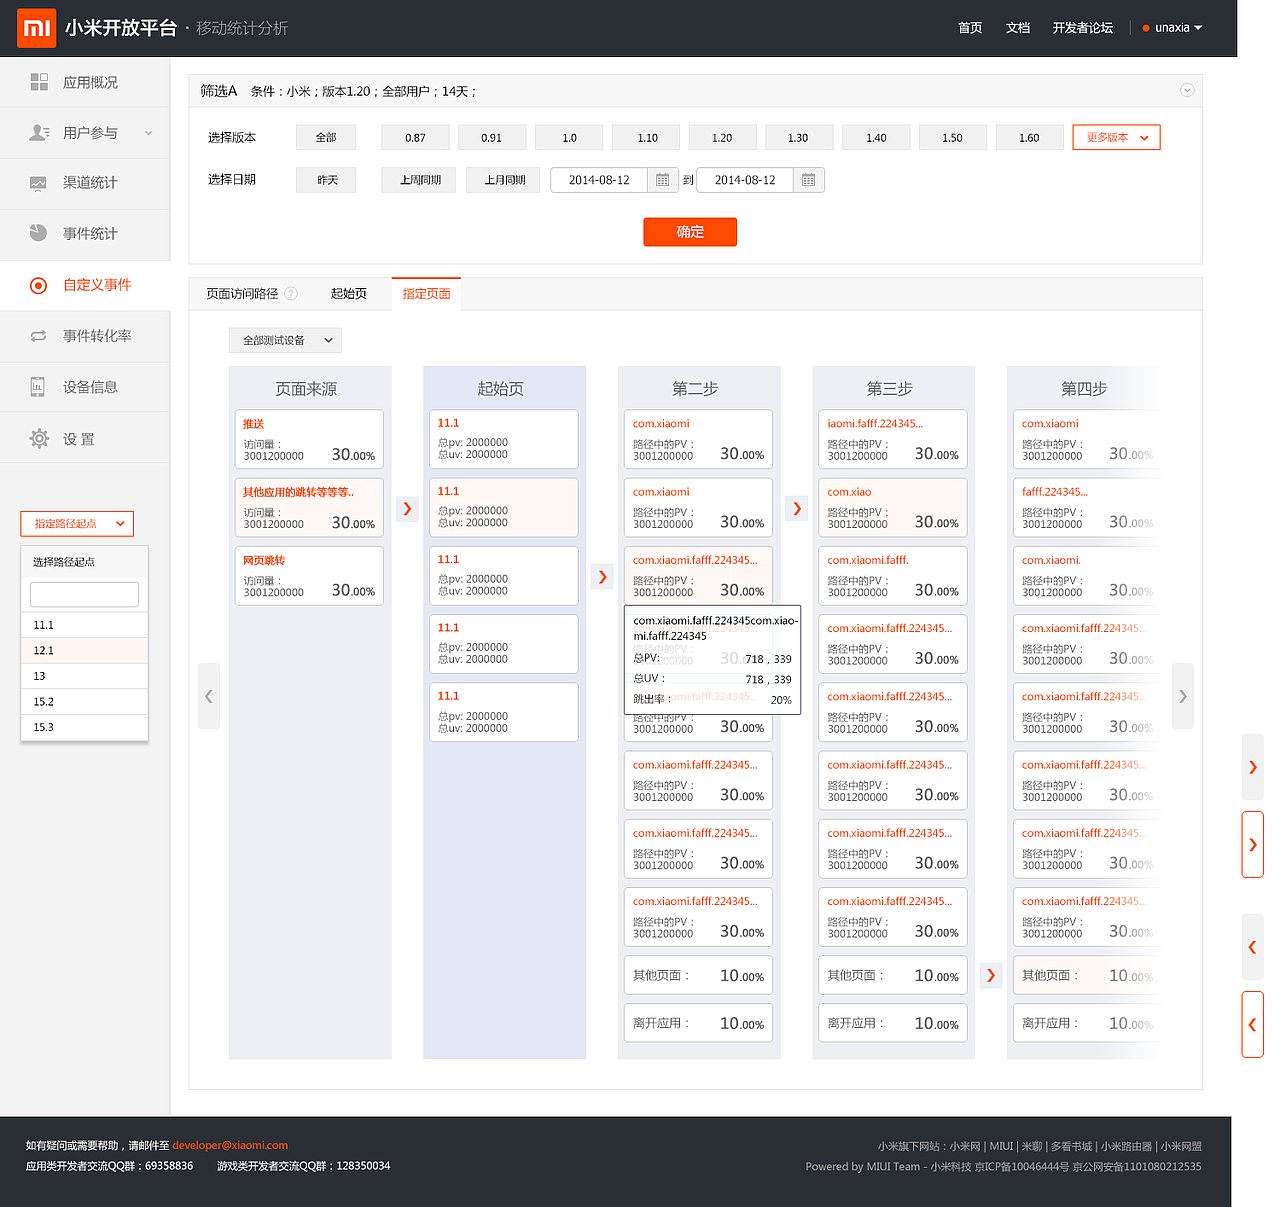
Task: Open the end date calendar picker
Action: pyautogui.click(x=808, y=180)
